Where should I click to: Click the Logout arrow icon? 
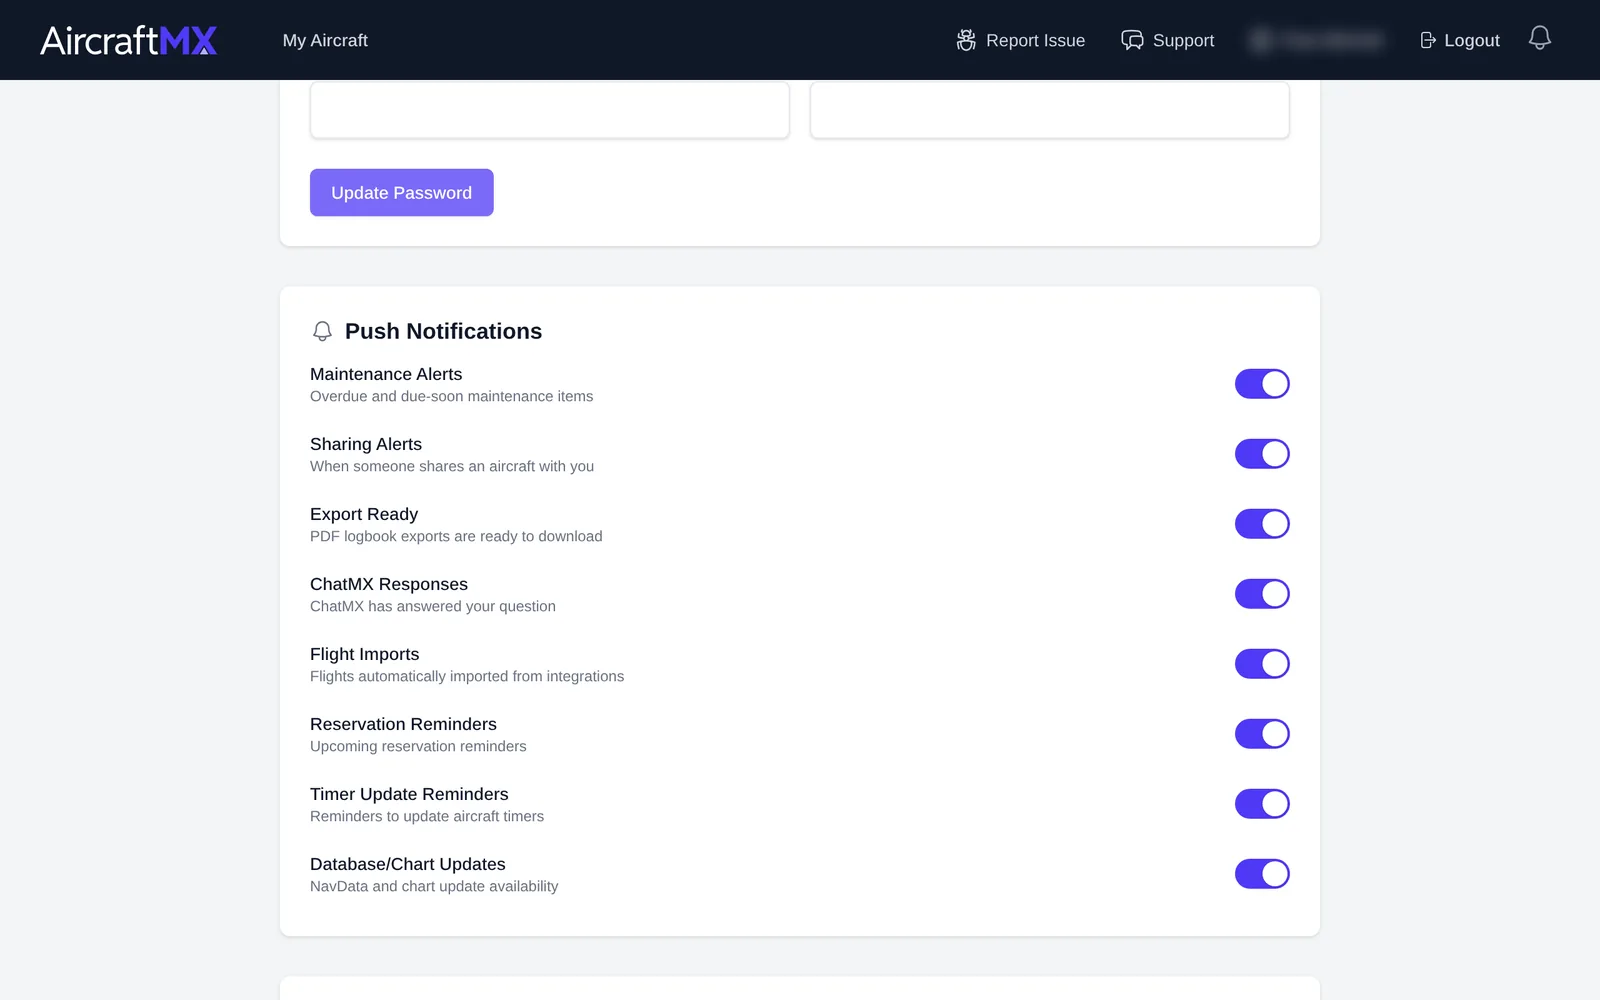1428,40
